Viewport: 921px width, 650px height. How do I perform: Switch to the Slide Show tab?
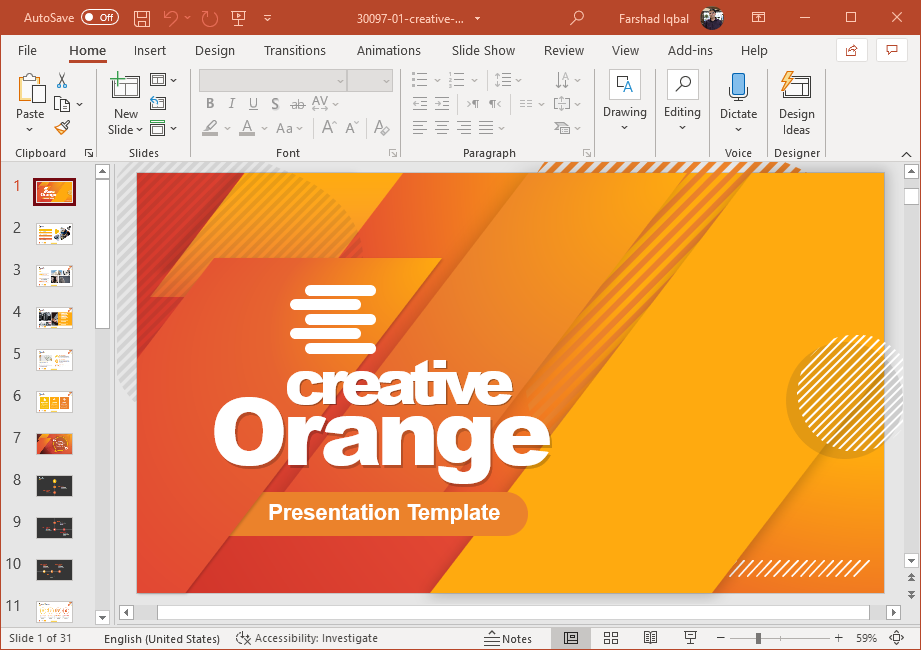pos(483,51)
